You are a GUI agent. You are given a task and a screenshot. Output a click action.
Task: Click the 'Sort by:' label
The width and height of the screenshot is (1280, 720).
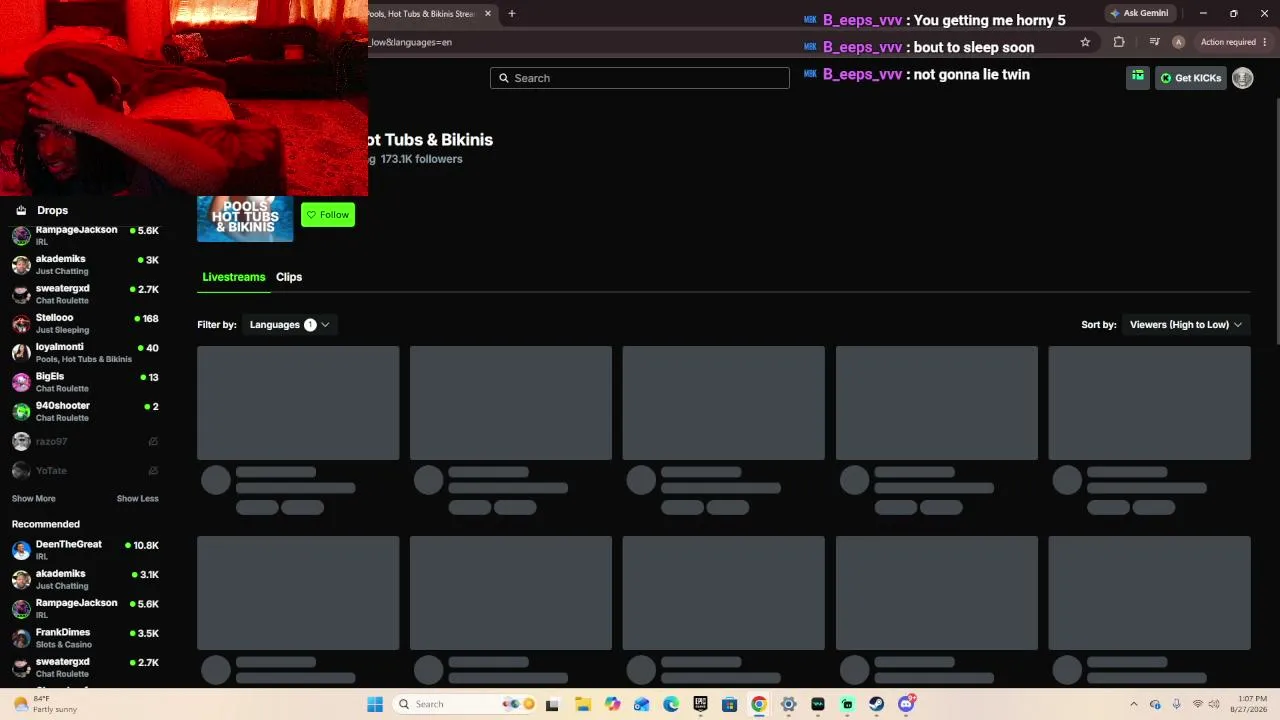[x=1099, y=325]
